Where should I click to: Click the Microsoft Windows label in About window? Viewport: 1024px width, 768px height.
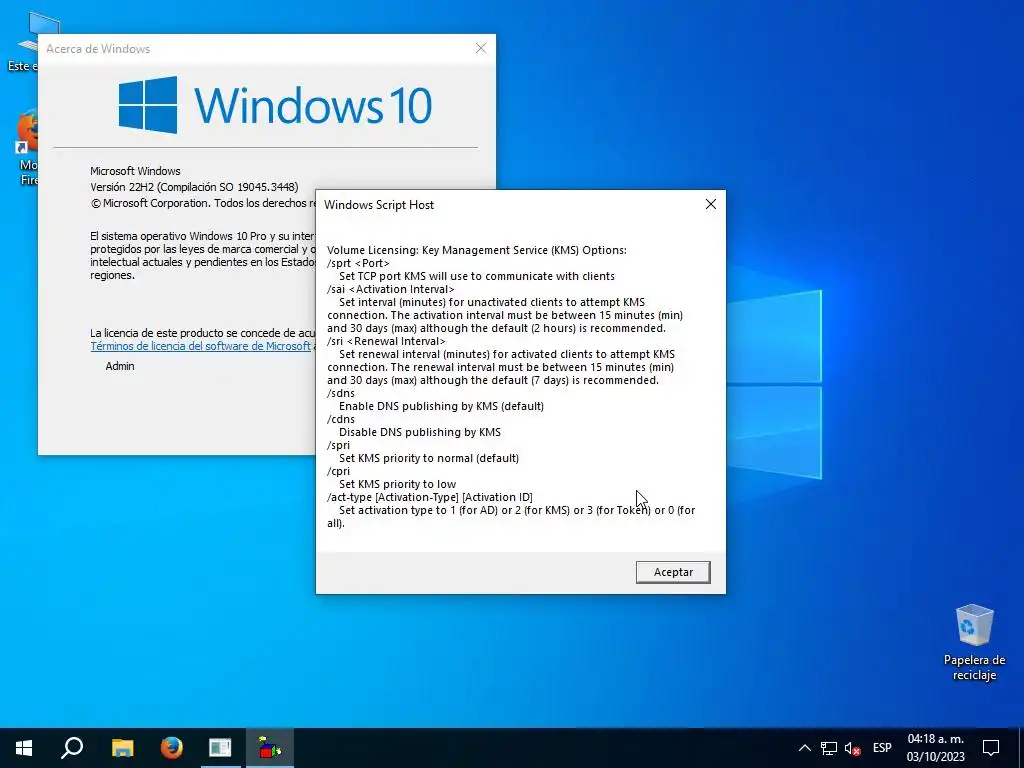135,171
